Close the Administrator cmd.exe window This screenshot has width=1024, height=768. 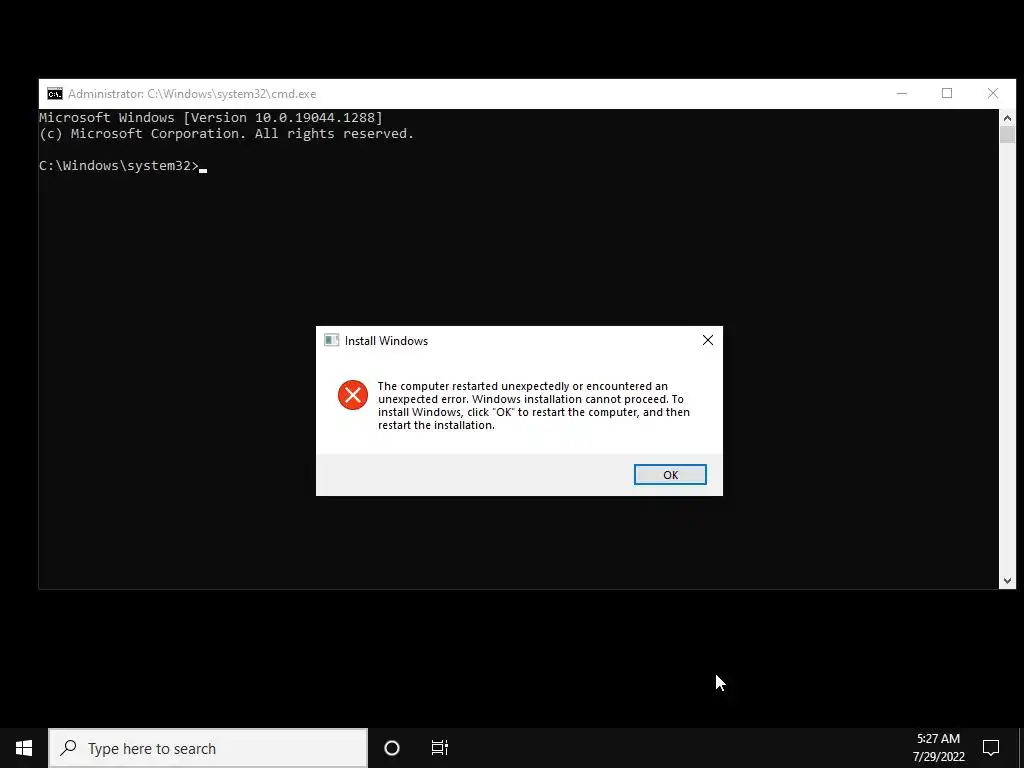coord(993,93)
